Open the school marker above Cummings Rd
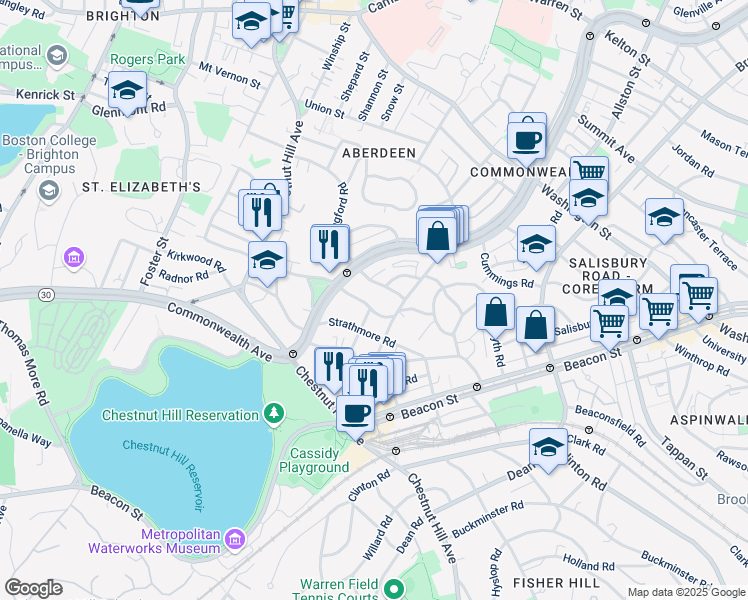 (537, 246)
